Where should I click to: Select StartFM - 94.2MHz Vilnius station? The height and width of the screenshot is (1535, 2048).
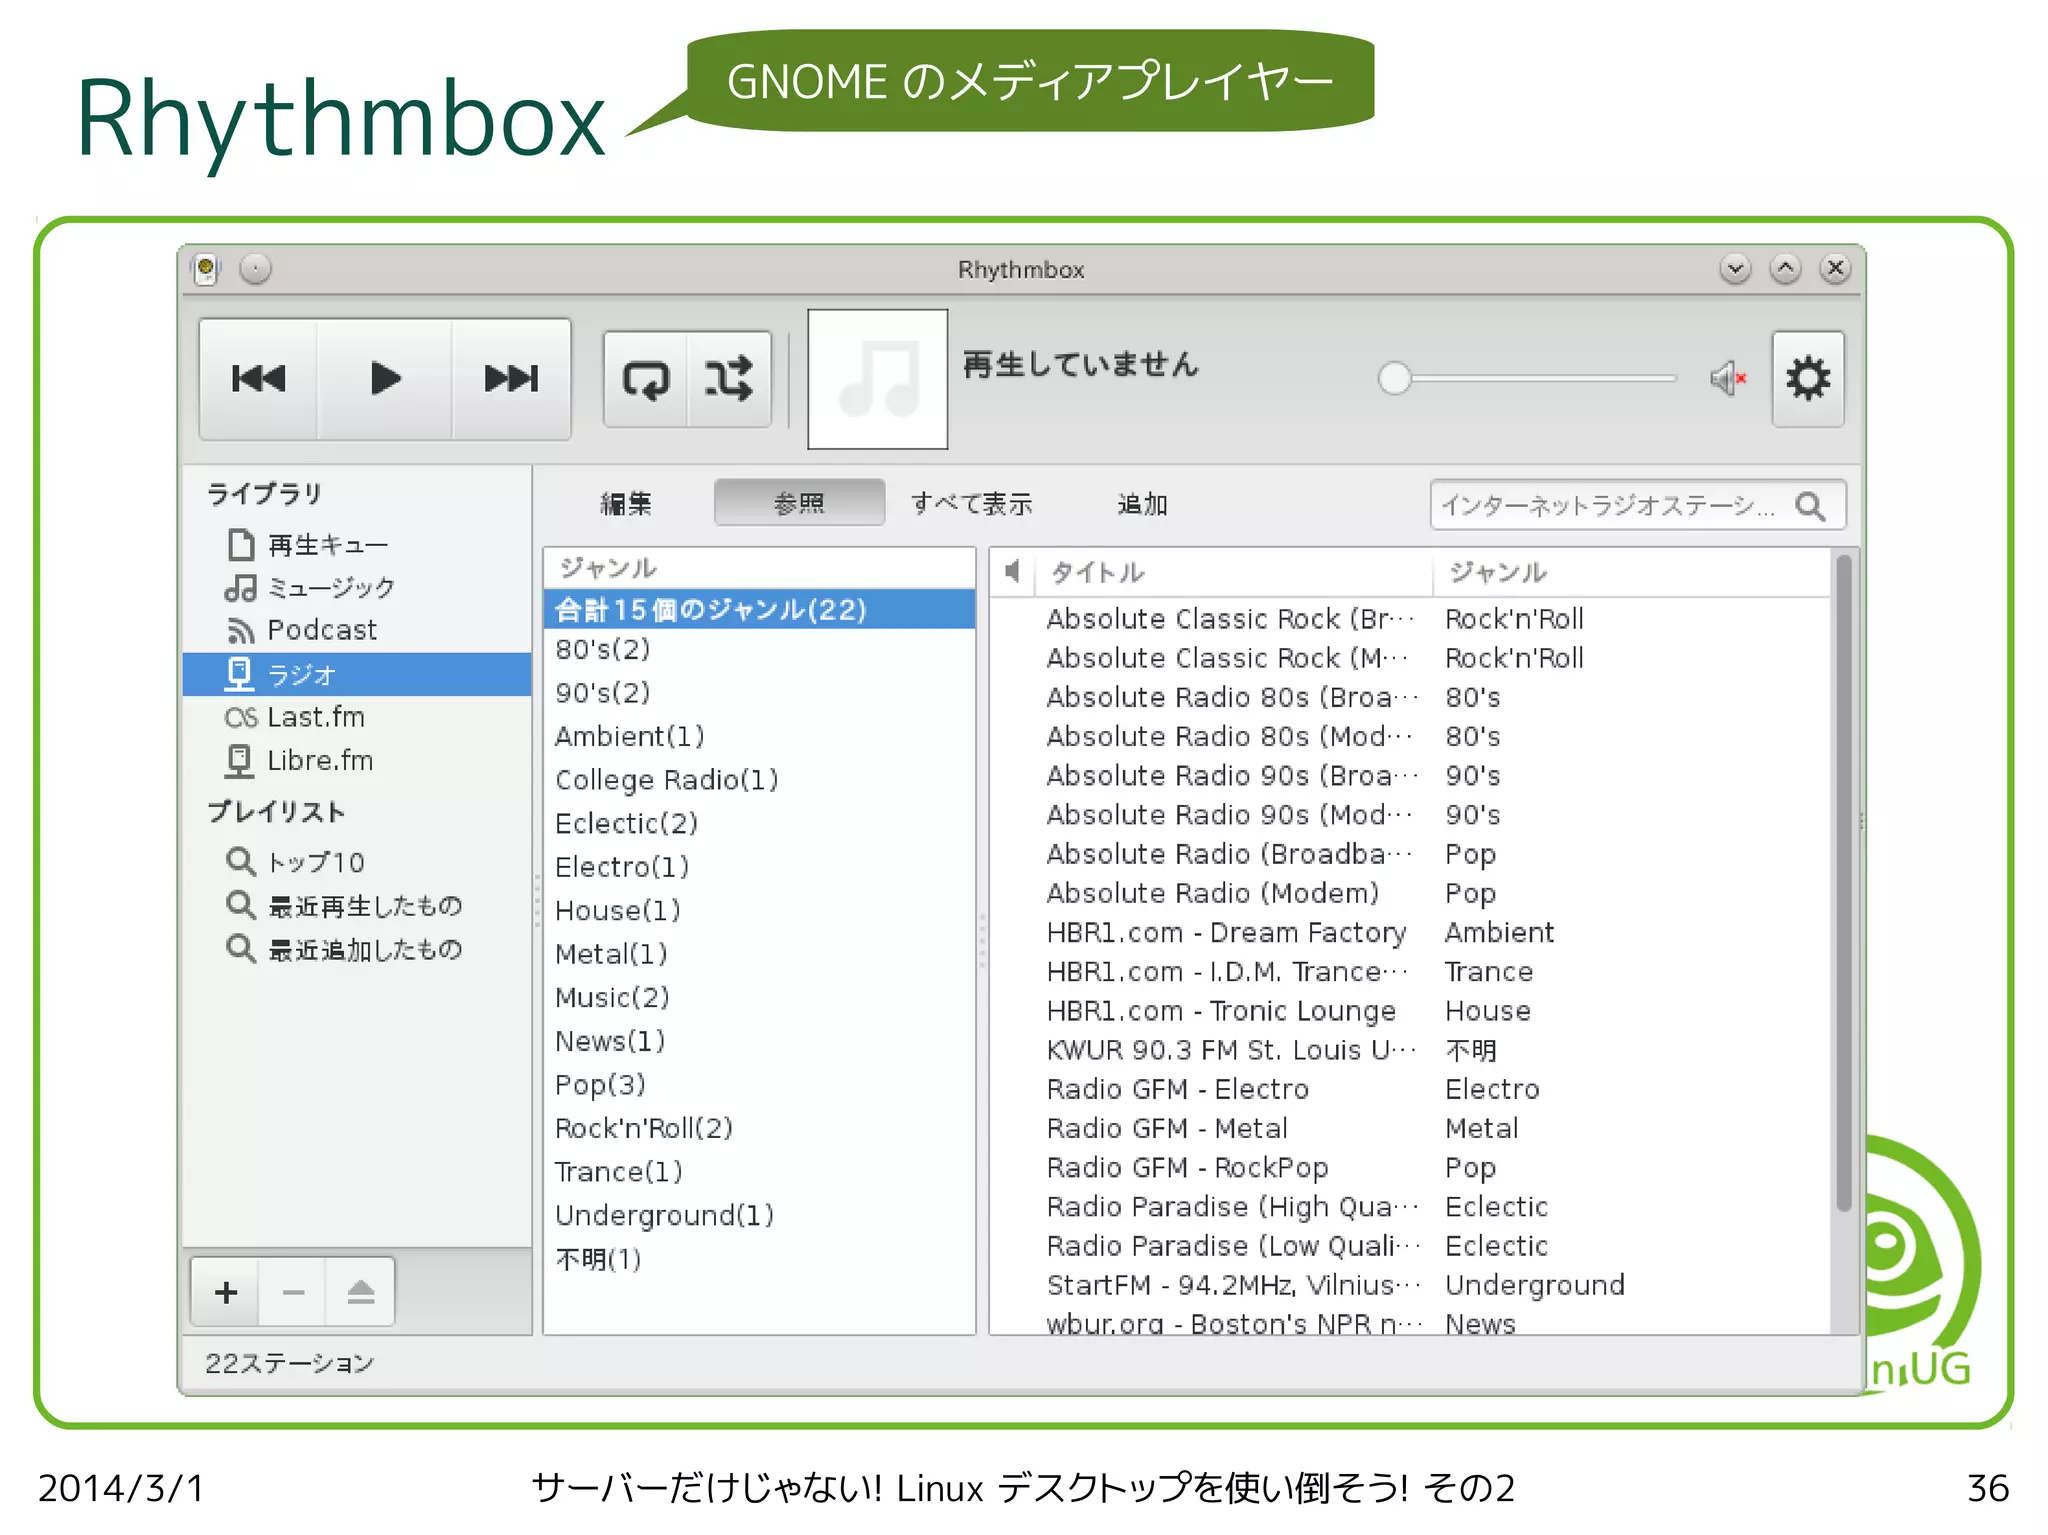[1410, 1285]
